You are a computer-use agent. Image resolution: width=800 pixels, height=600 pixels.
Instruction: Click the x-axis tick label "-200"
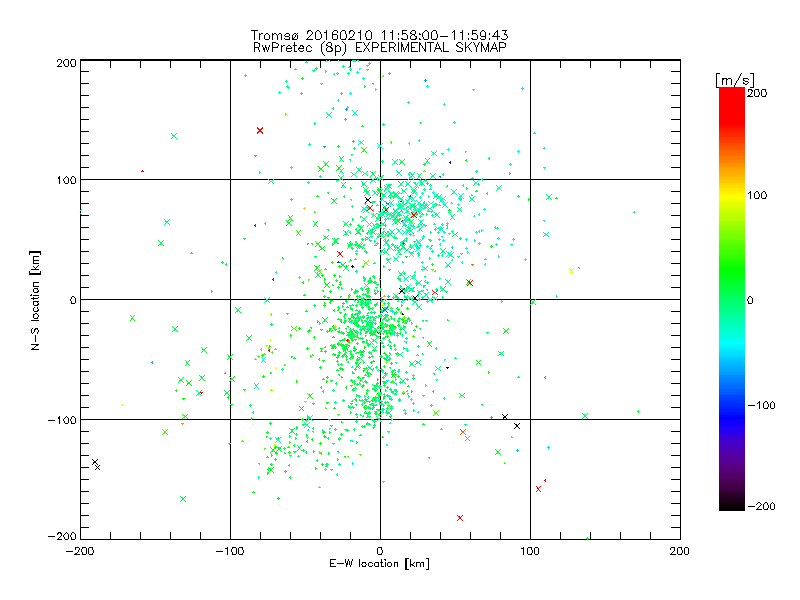pos(80,551)
